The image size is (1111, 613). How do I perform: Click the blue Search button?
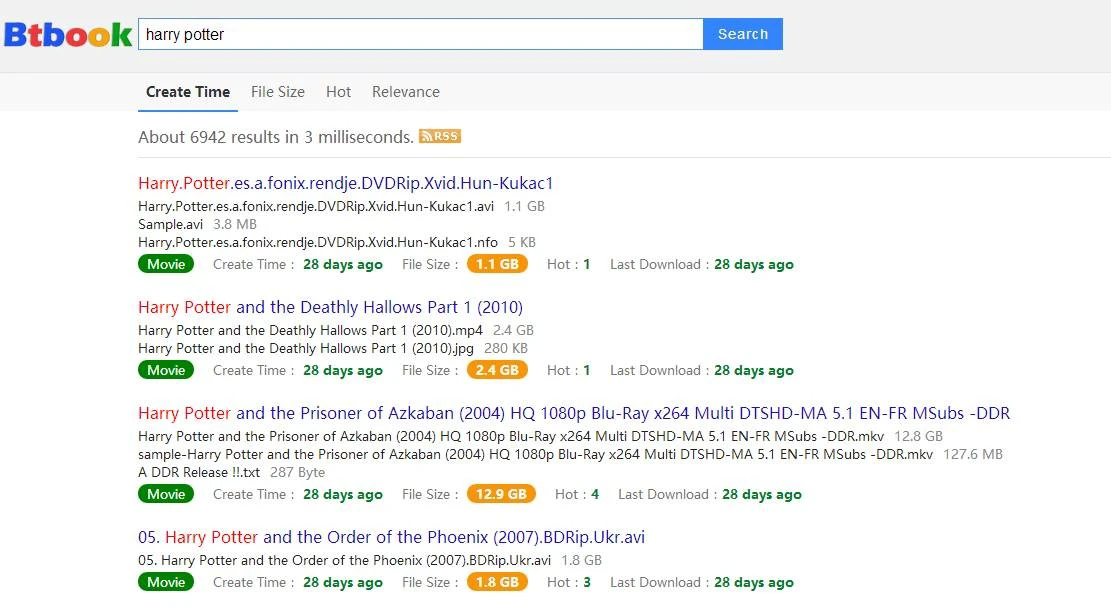(x=743, y=34)
